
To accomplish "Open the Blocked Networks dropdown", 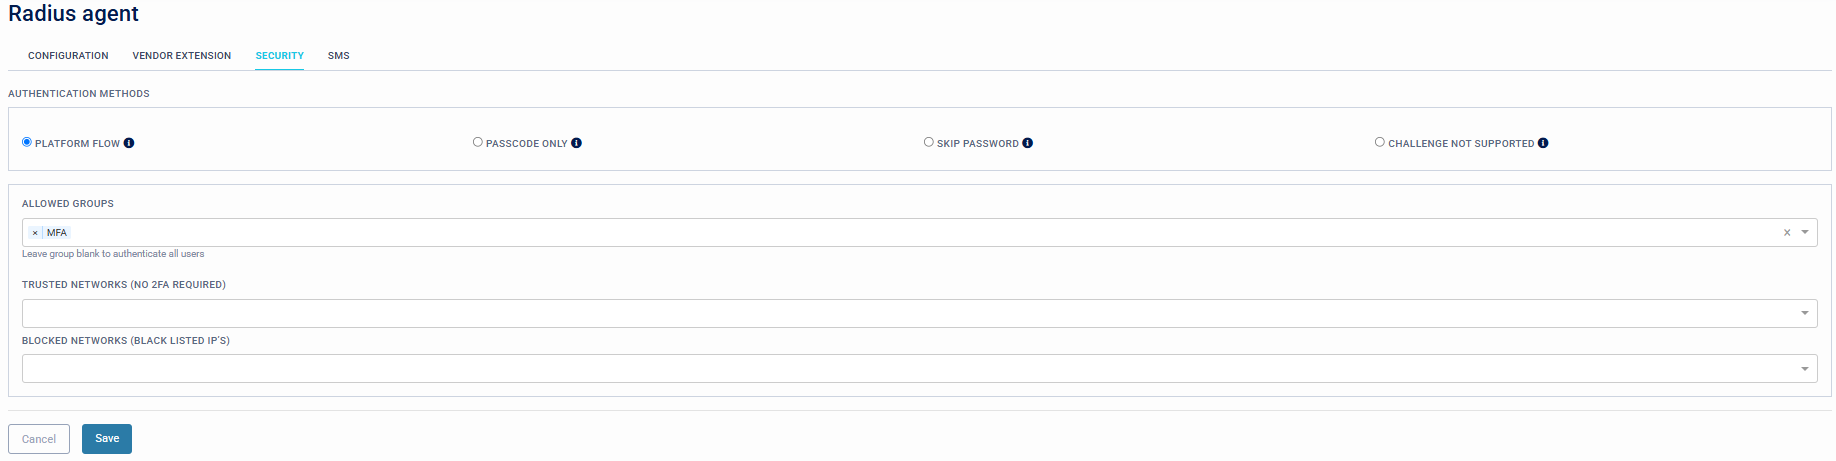I will (x=1805, y=369).
